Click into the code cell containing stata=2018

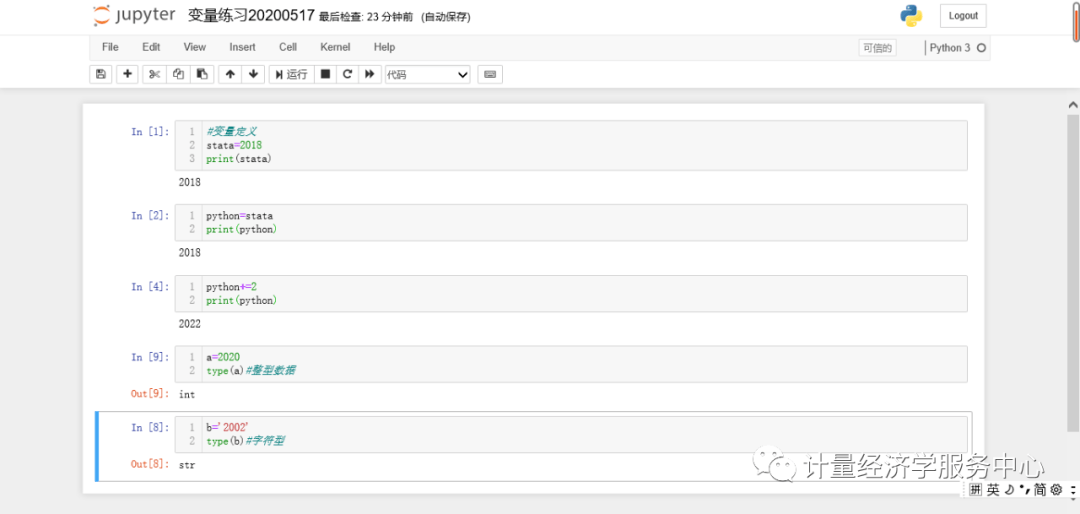click(571, 145)
